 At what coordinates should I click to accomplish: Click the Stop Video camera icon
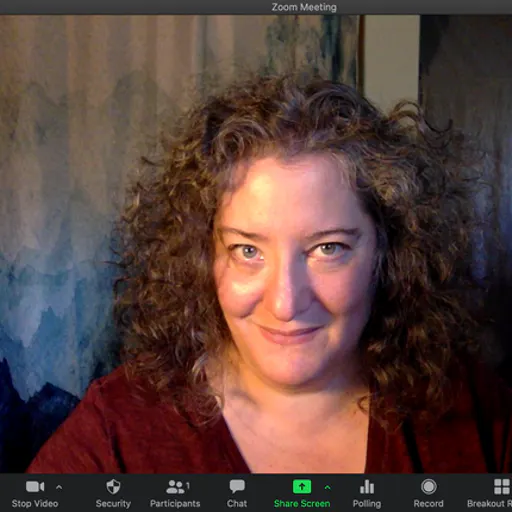click(x=35, y=487)
